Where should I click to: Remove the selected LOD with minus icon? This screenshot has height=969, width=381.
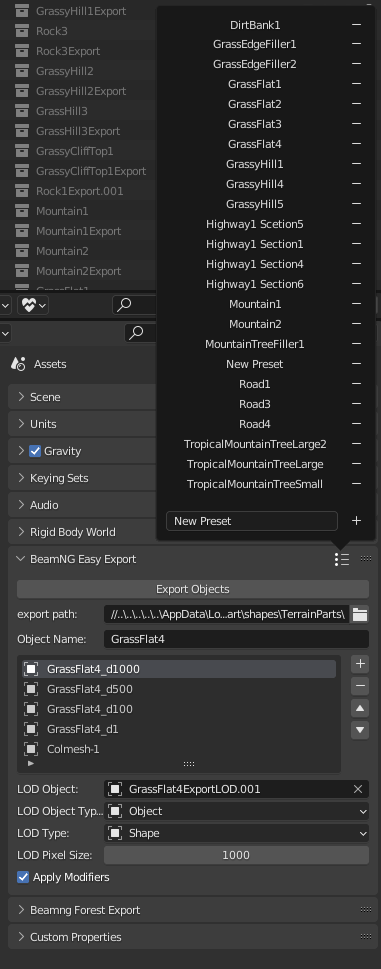click(360, 686)
